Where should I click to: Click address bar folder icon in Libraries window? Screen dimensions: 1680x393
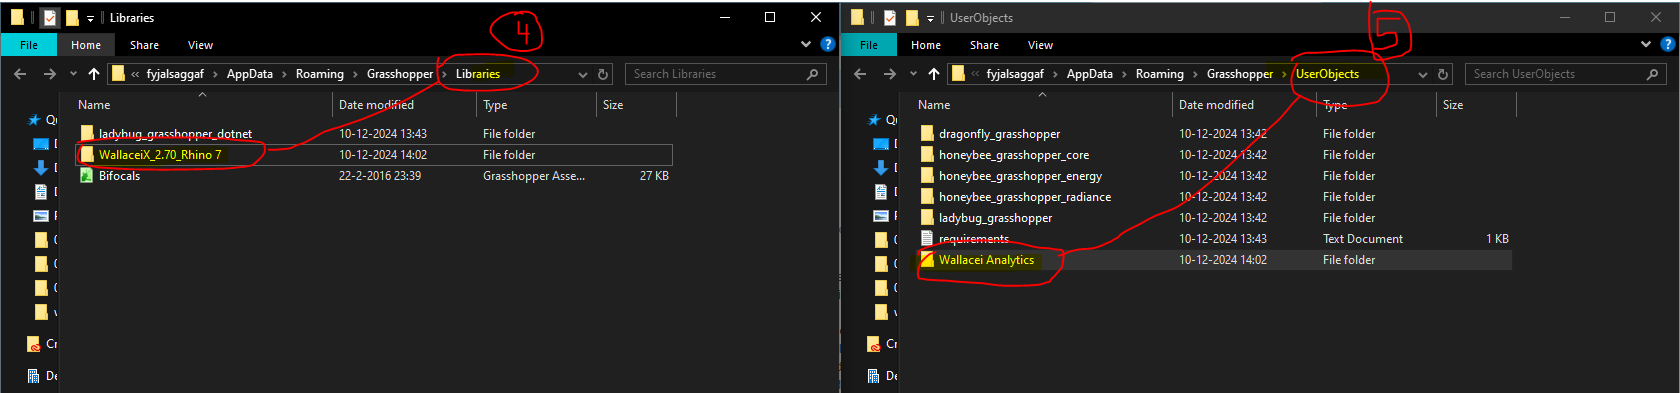point(119,74)
